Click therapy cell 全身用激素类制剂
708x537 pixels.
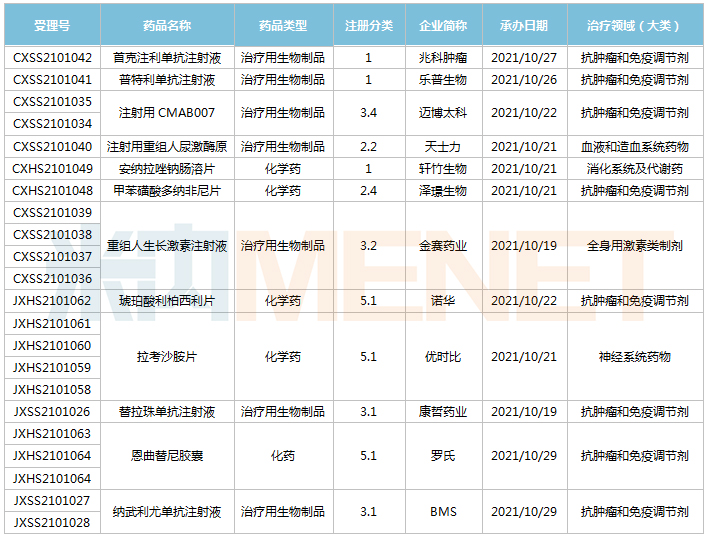[635, 246]
